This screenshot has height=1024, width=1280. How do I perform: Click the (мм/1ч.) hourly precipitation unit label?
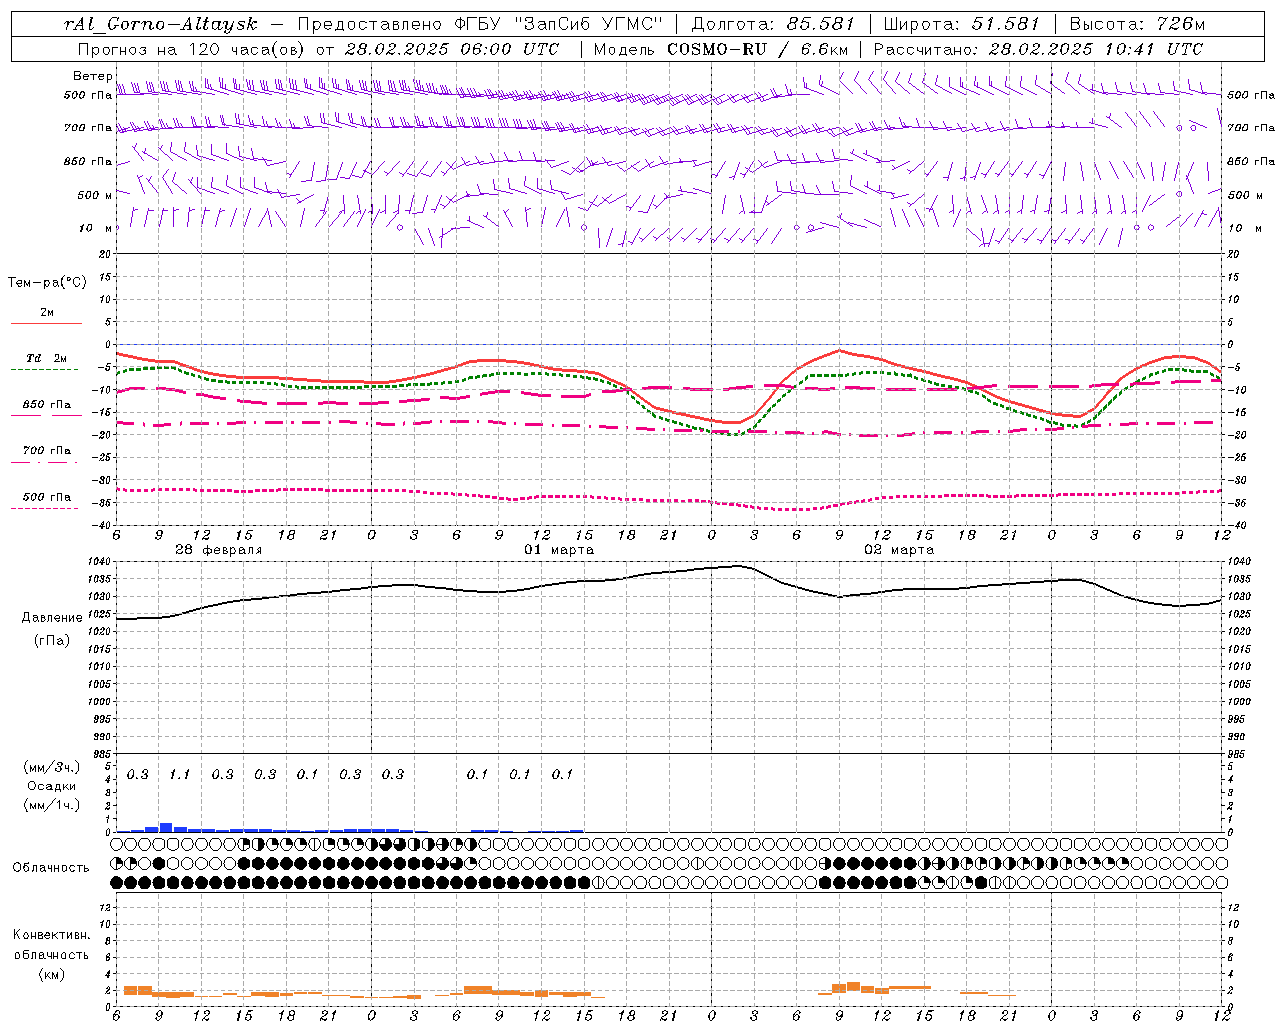(x=52, y=805)
